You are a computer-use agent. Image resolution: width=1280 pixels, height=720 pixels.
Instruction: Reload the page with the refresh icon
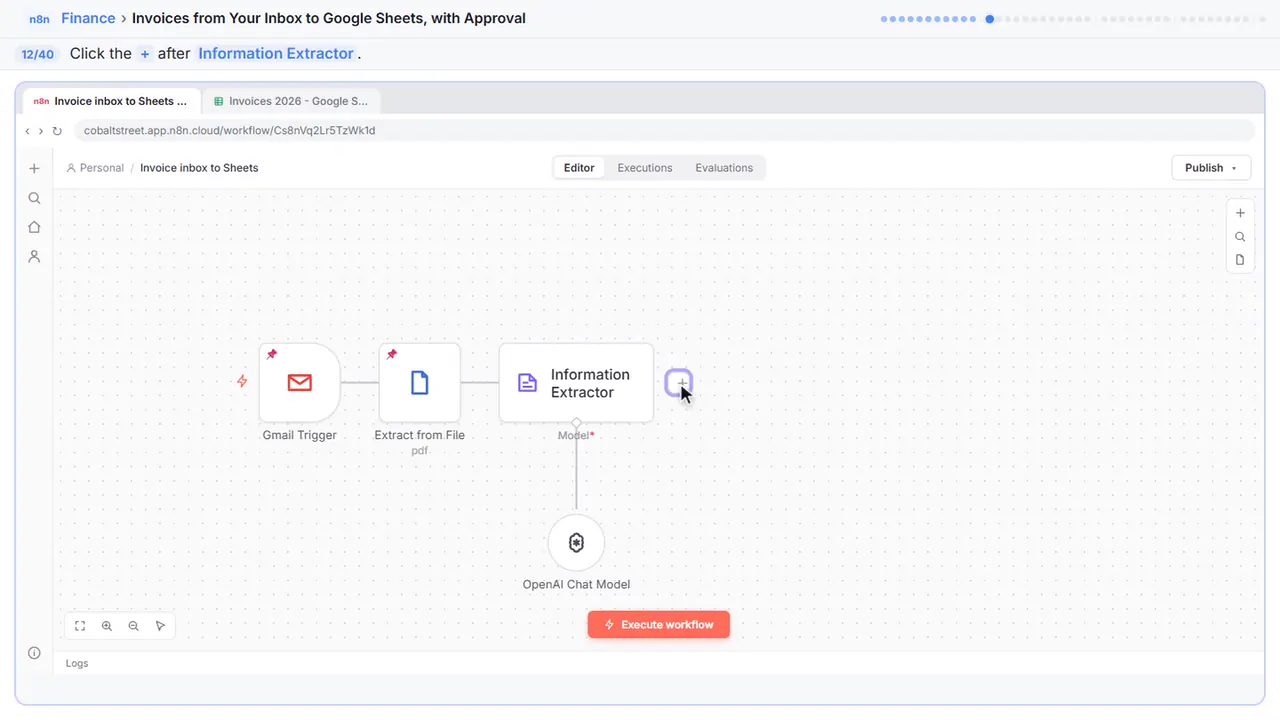tap(57, 131)
